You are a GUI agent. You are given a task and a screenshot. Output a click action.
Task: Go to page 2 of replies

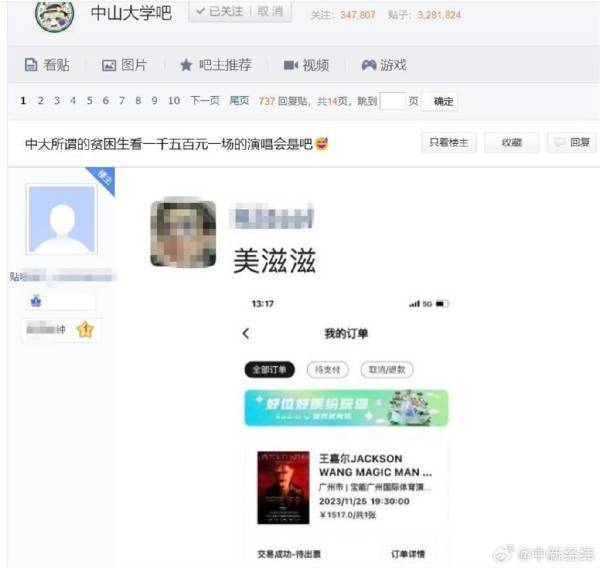pos(41,101)
